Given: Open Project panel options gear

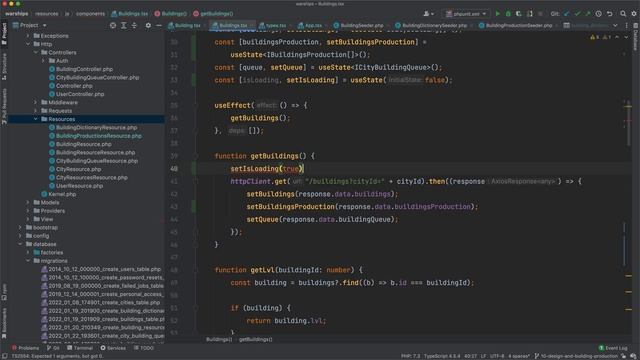Looking at the screenshot, I should pos(148,25).
